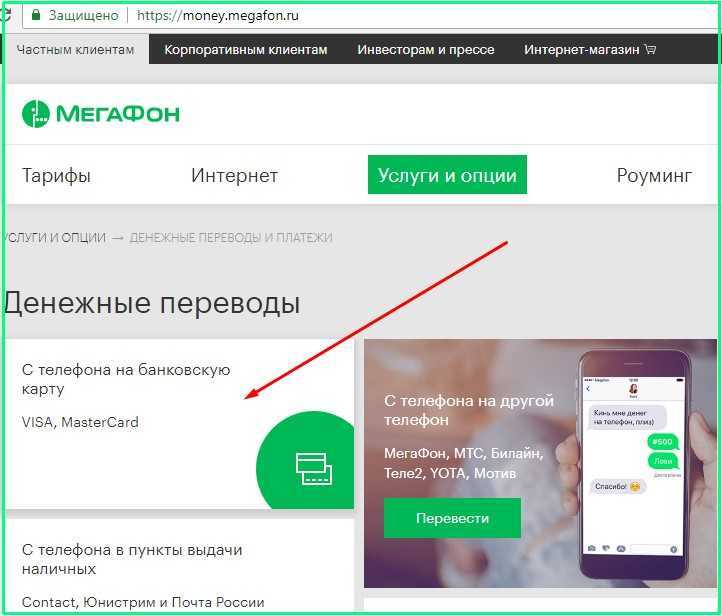
Task: Click the shopping cart icon
Action: point(651,49)
